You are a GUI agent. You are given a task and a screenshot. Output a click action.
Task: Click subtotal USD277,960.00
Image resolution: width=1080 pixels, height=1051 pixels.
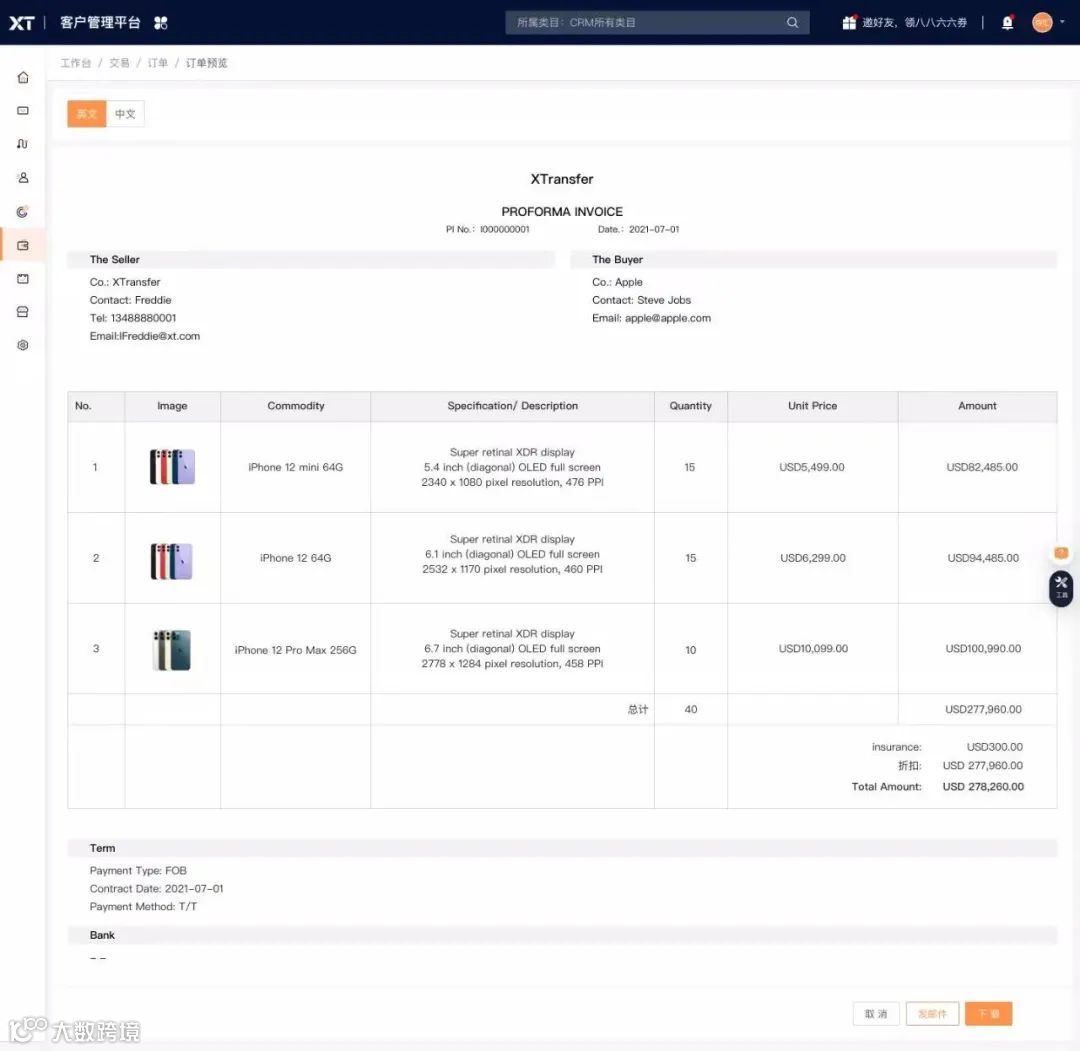point(984,709)
